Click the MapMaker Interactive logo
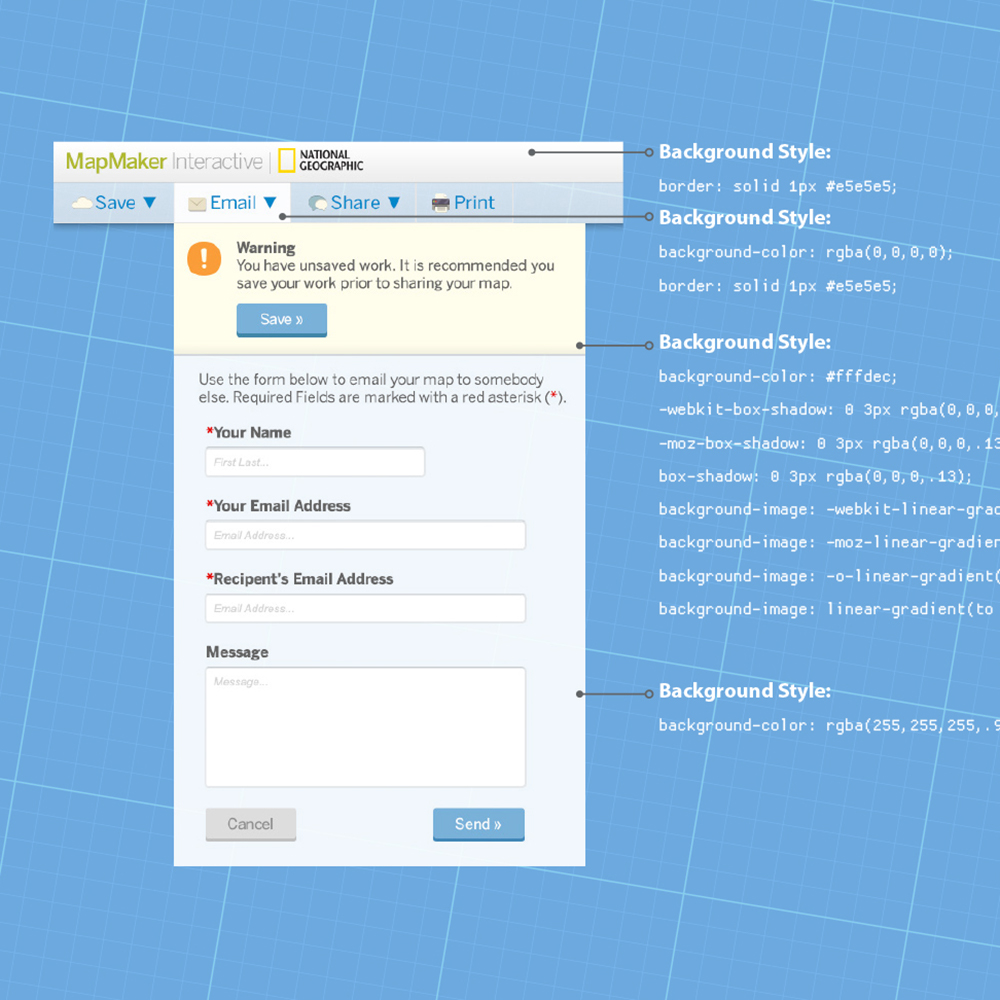Viewport: 1000px width, 1000px height. tap(163, 161)
